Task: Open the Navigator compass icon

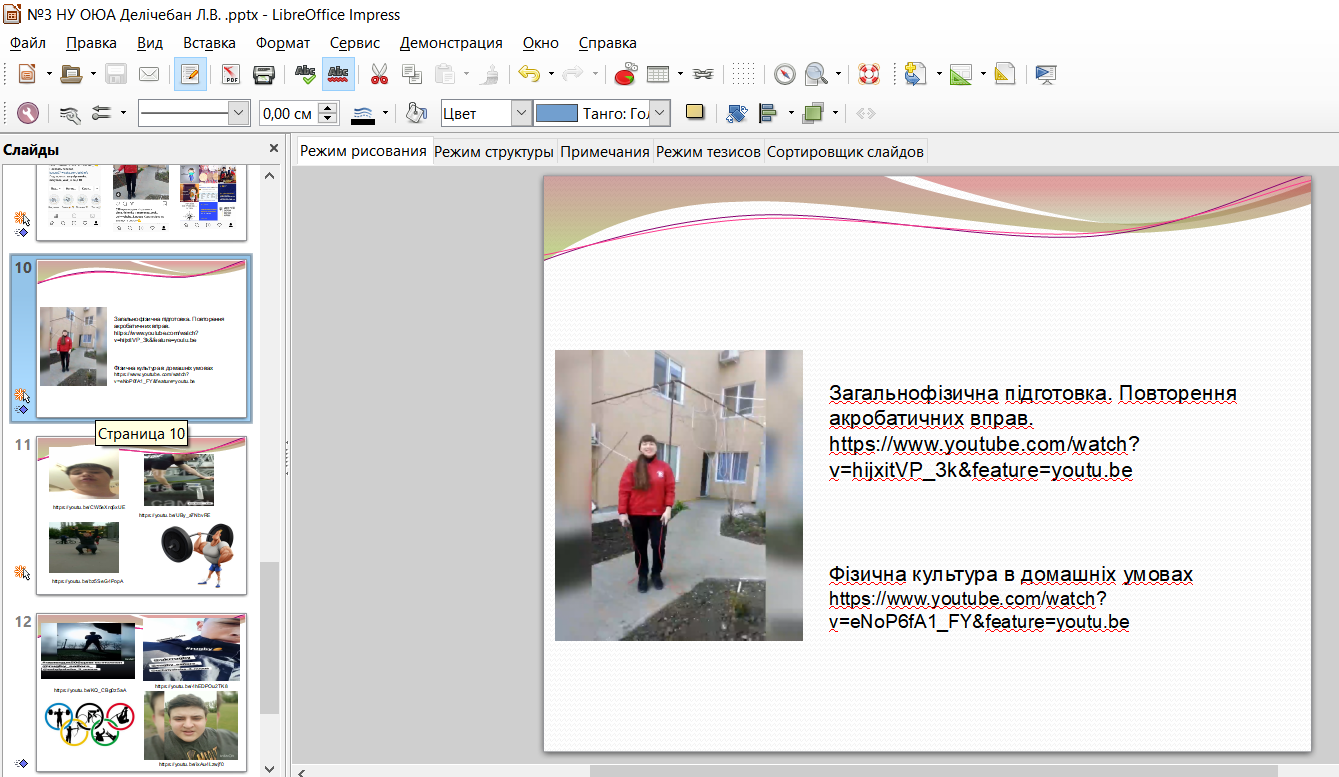Action: point(785,74)
